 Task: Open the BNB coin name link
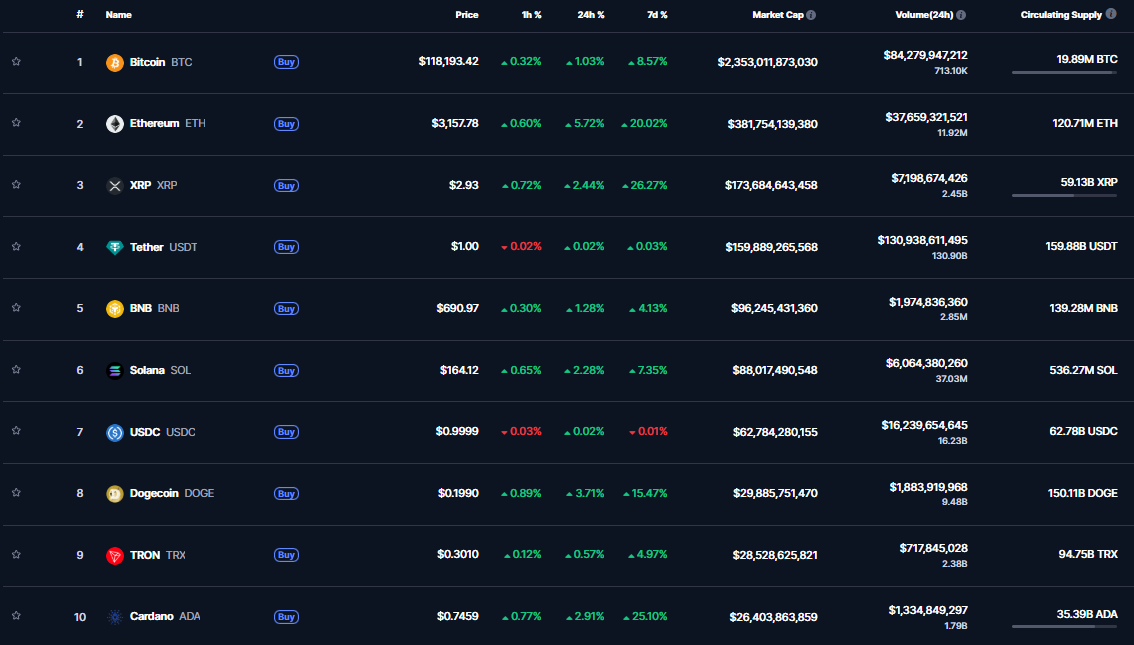point(140,308)
